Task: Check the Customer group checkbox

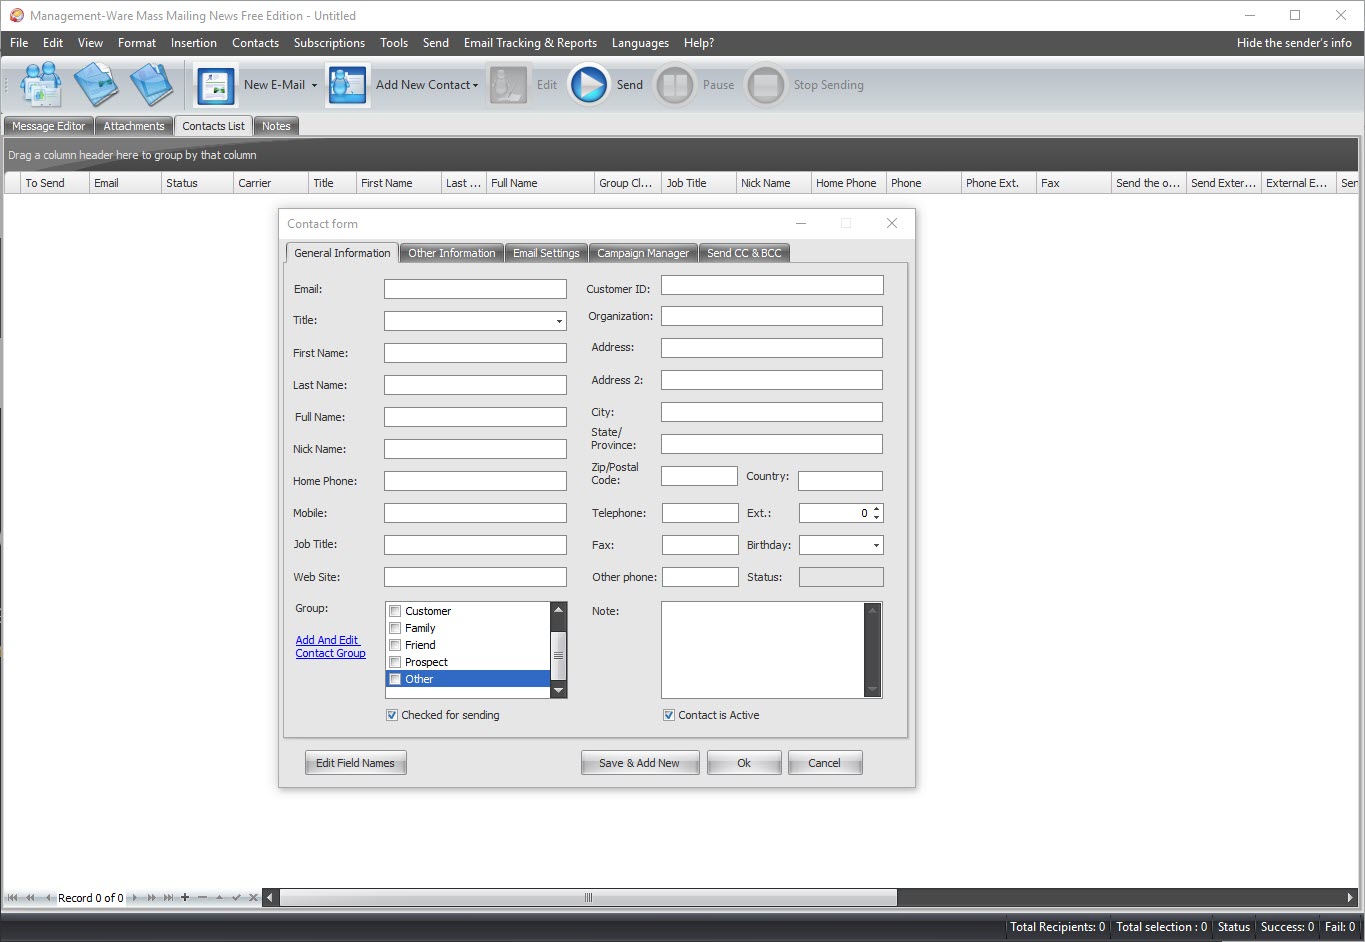Action: (x=395, y=611)
